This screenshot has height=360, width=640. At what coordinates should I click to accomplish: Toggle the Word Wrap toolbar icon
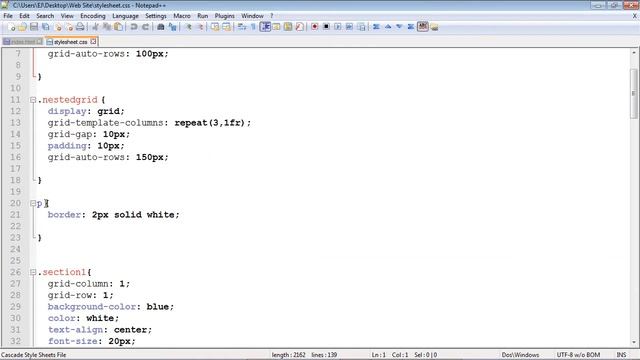(242, 27)
